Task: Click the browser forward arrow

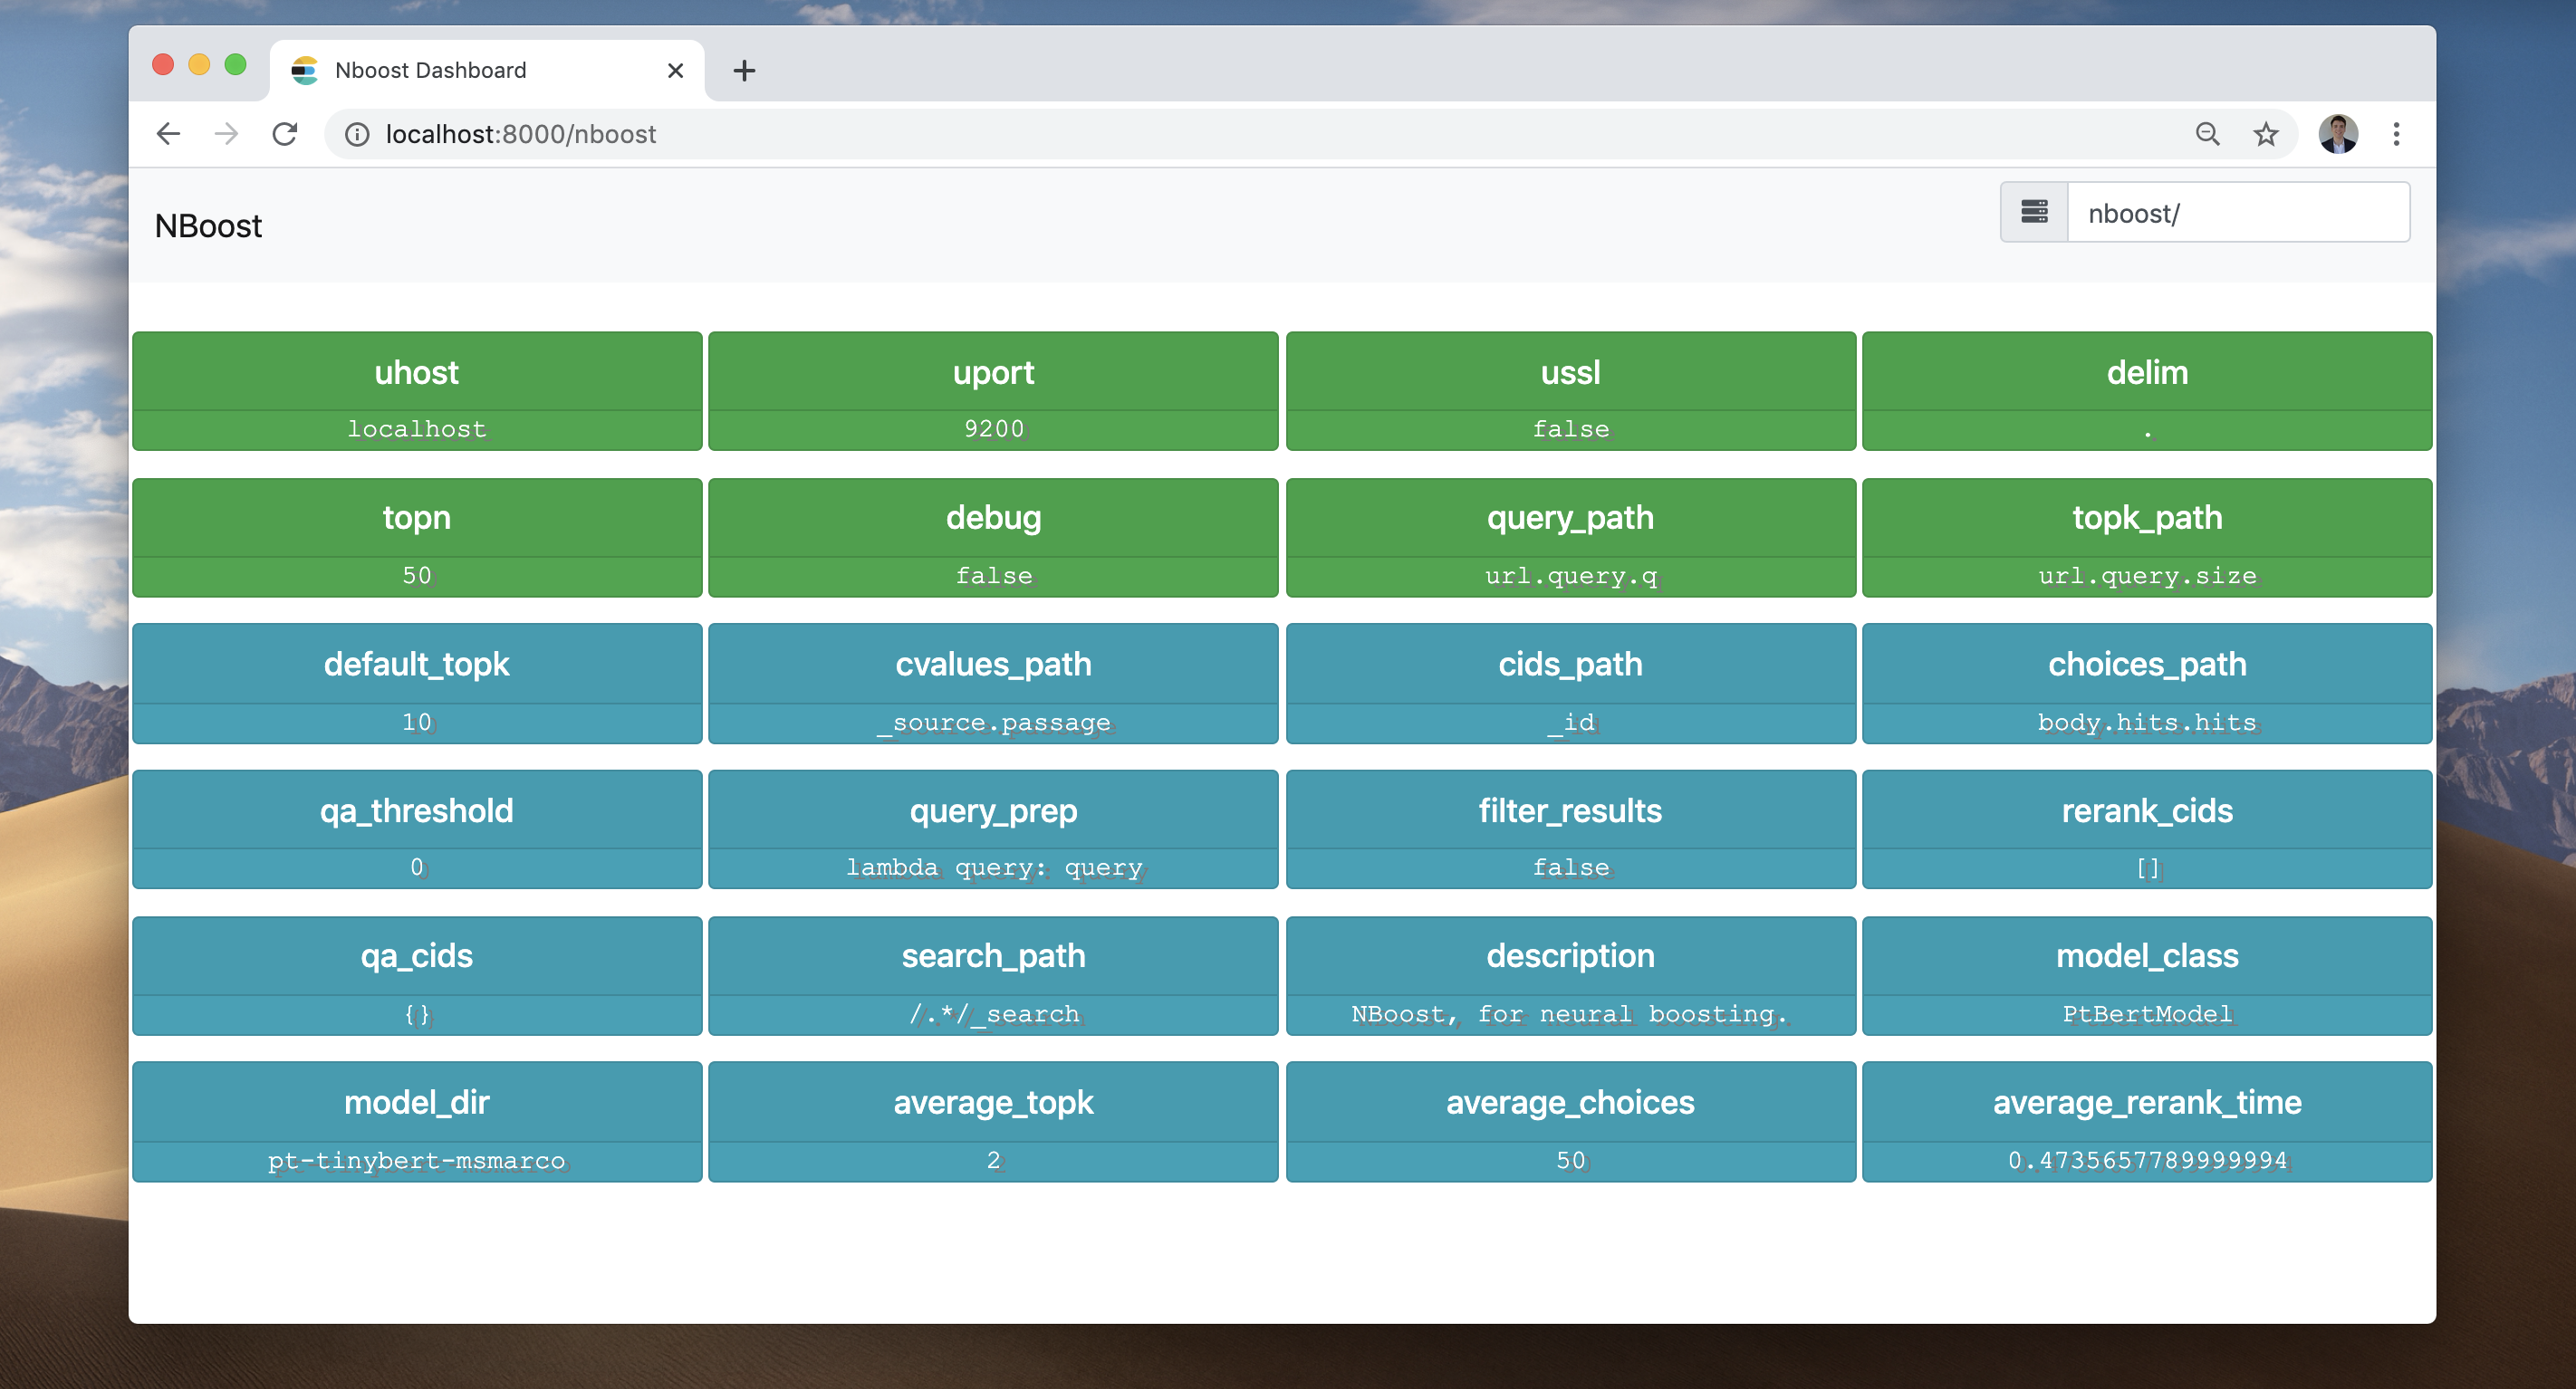Action: click(227, 134)
